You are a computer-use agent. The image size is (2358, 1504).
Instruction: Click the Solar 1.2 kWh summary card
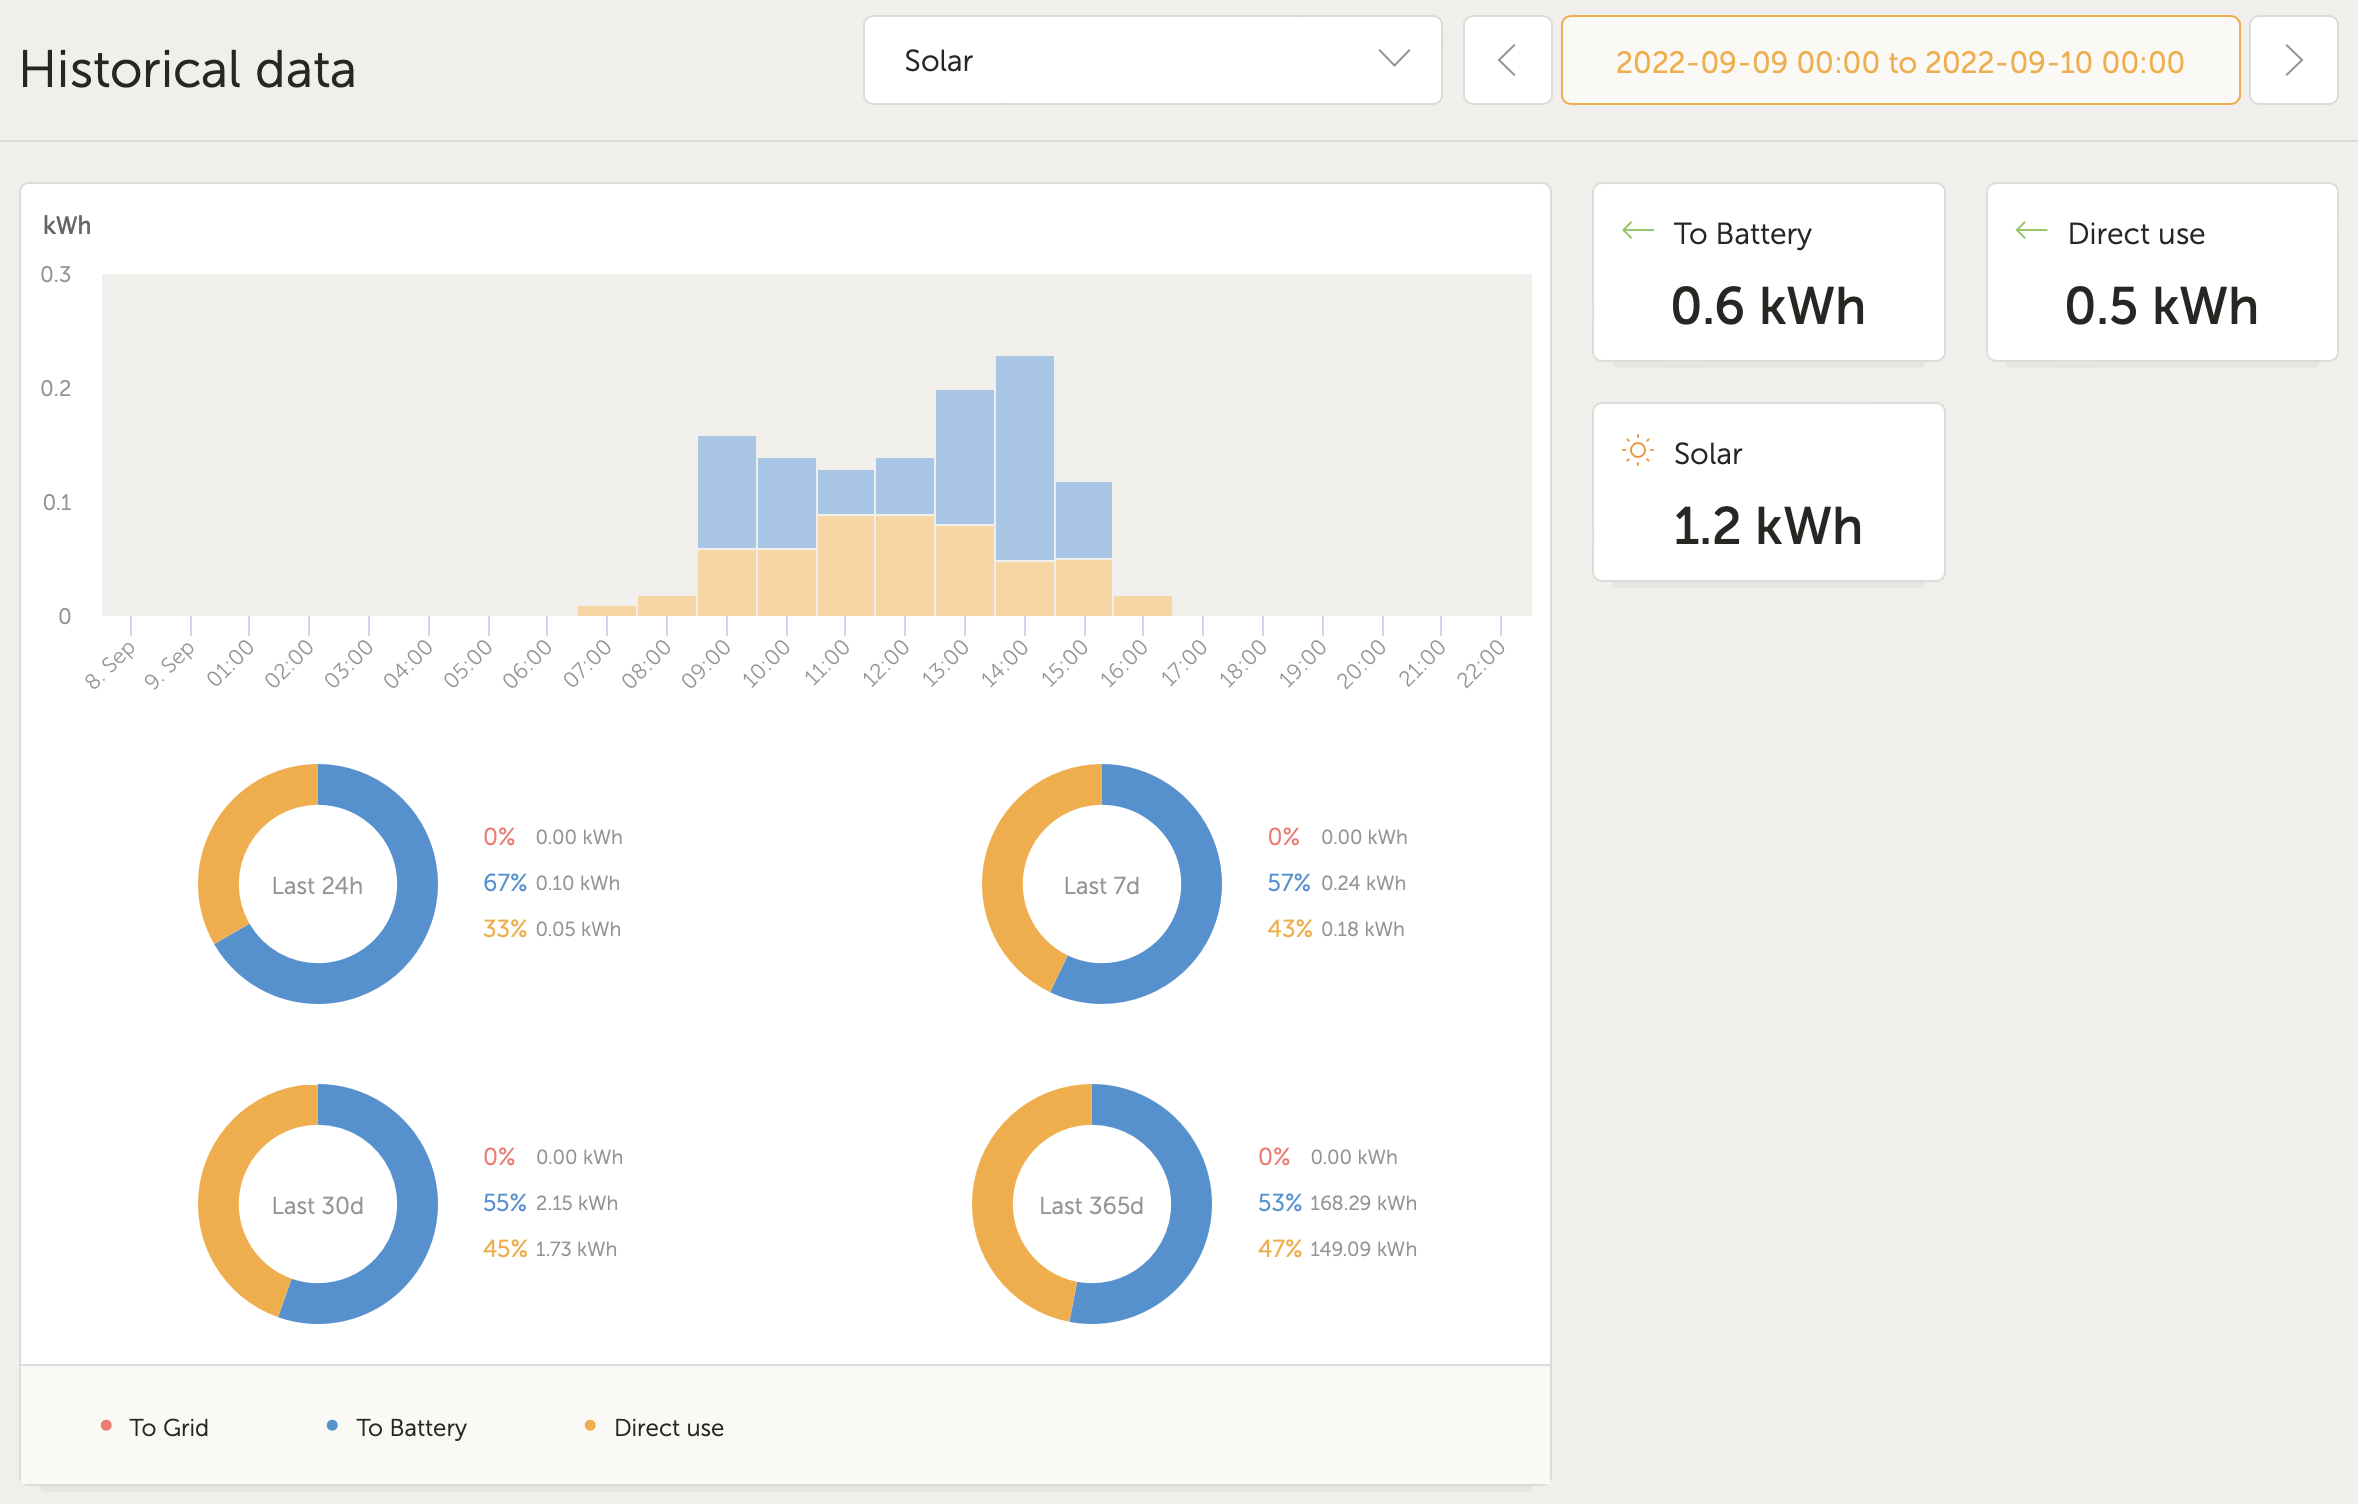1768,491
